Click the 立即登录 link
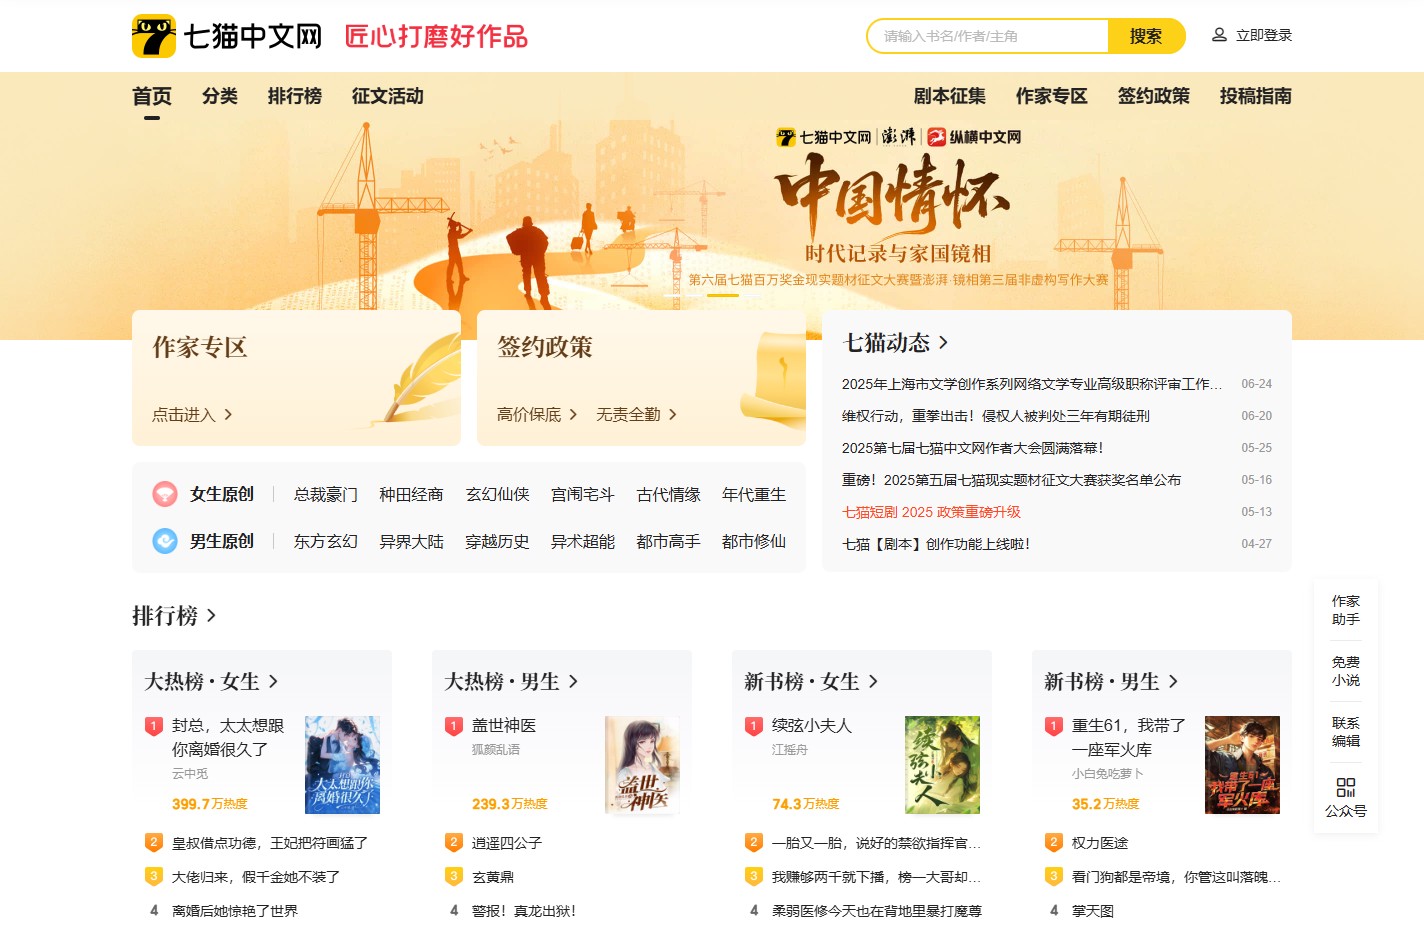This screenshot has width=1424, height=933. [x=1264, y=35]
